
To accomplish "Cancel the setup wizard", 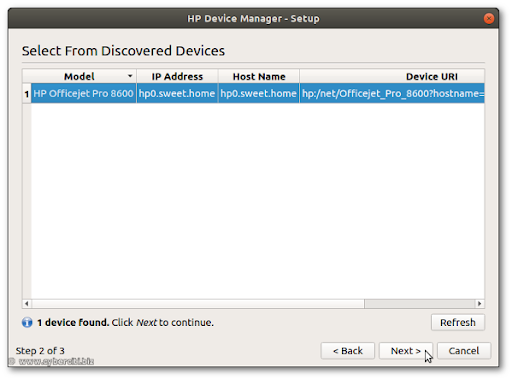I will pos(464,351).
